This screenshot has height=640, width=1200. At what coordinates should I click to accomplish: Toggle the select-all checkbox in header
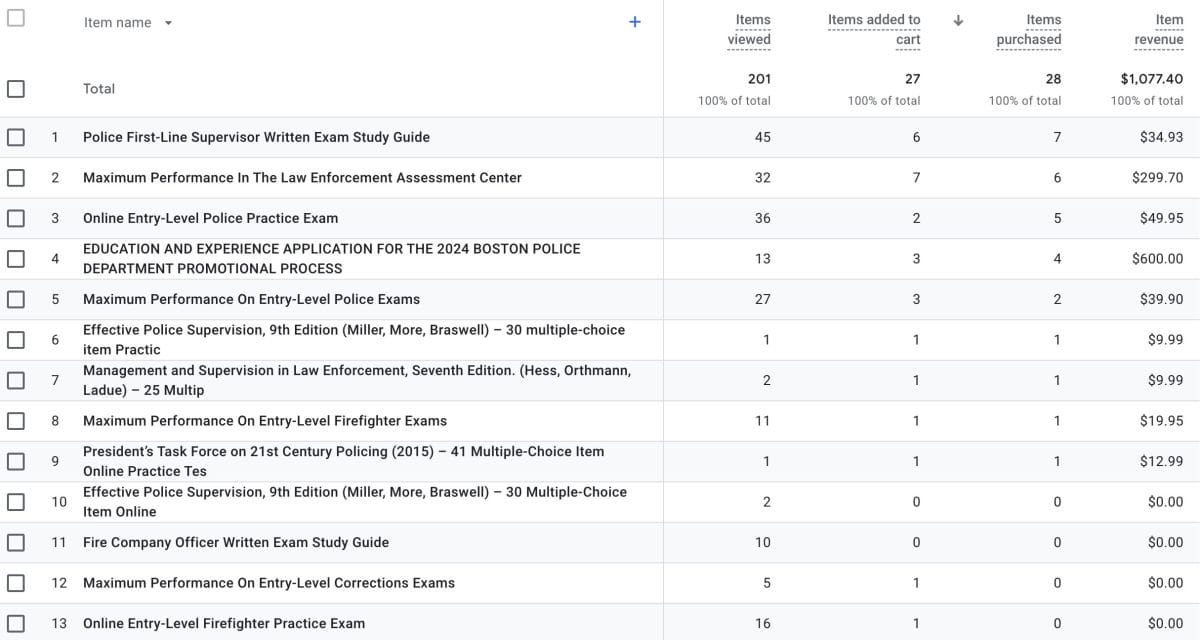(x=16, y=18)
